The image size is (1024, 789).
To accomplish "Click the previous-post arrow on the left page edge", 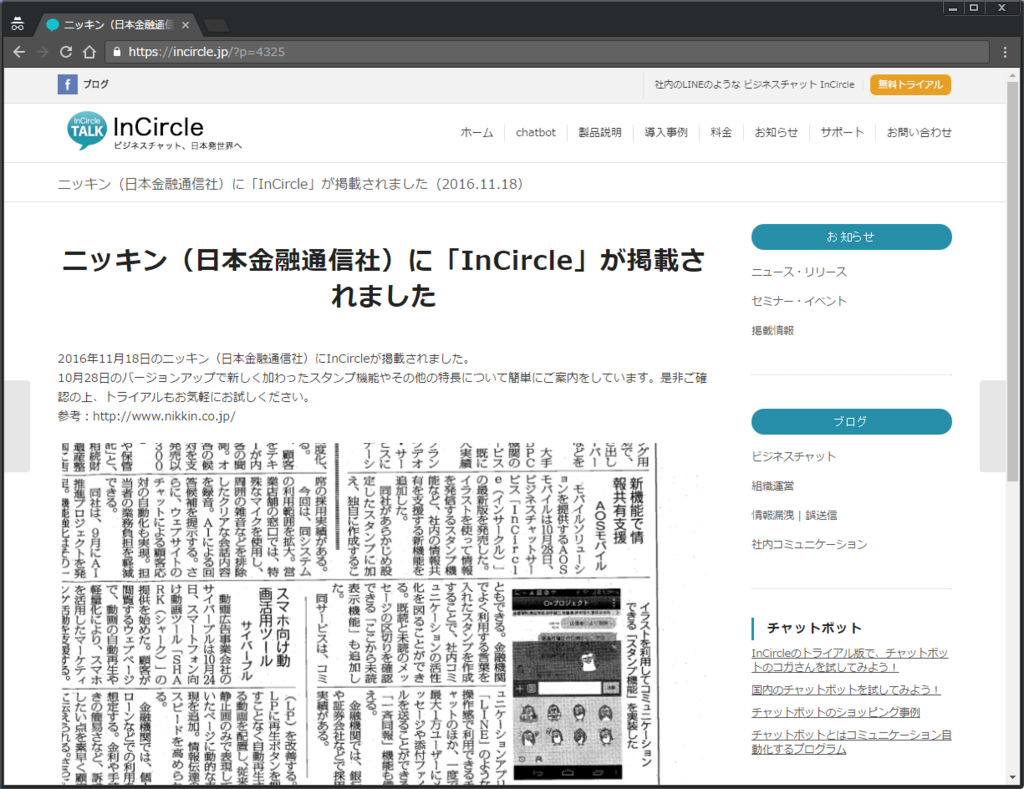I will 17,426.
